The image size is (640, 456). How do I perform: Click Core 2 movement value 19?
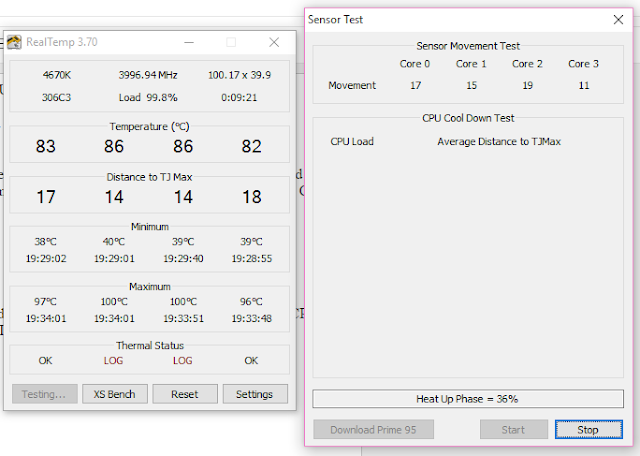[x=528, y=85]
